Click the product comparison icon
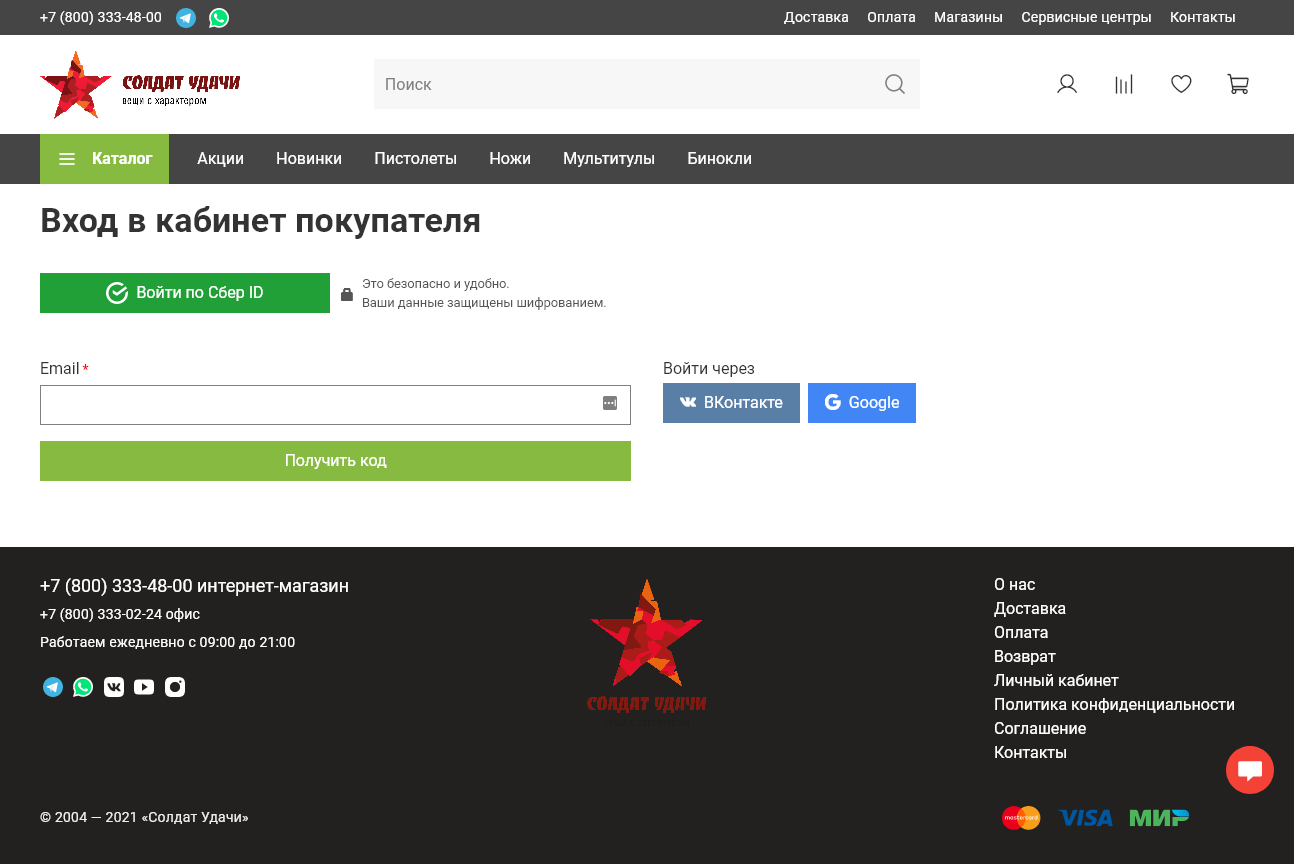 click(1123, 84)
